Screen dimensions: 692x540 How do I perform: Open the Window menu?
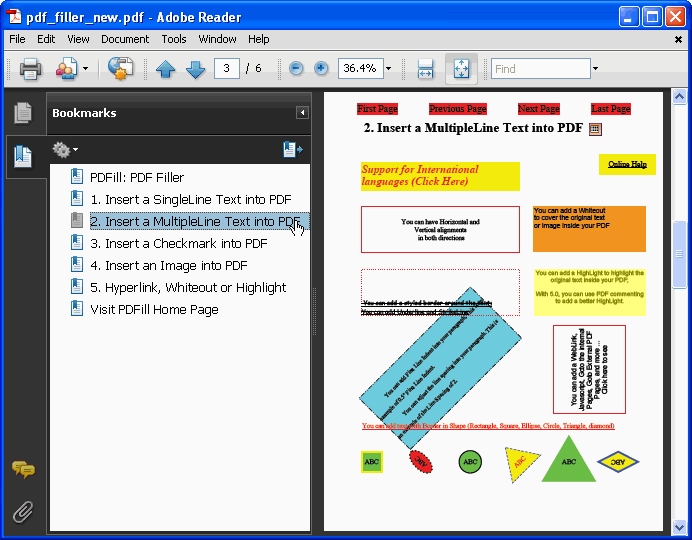[217, 39]
